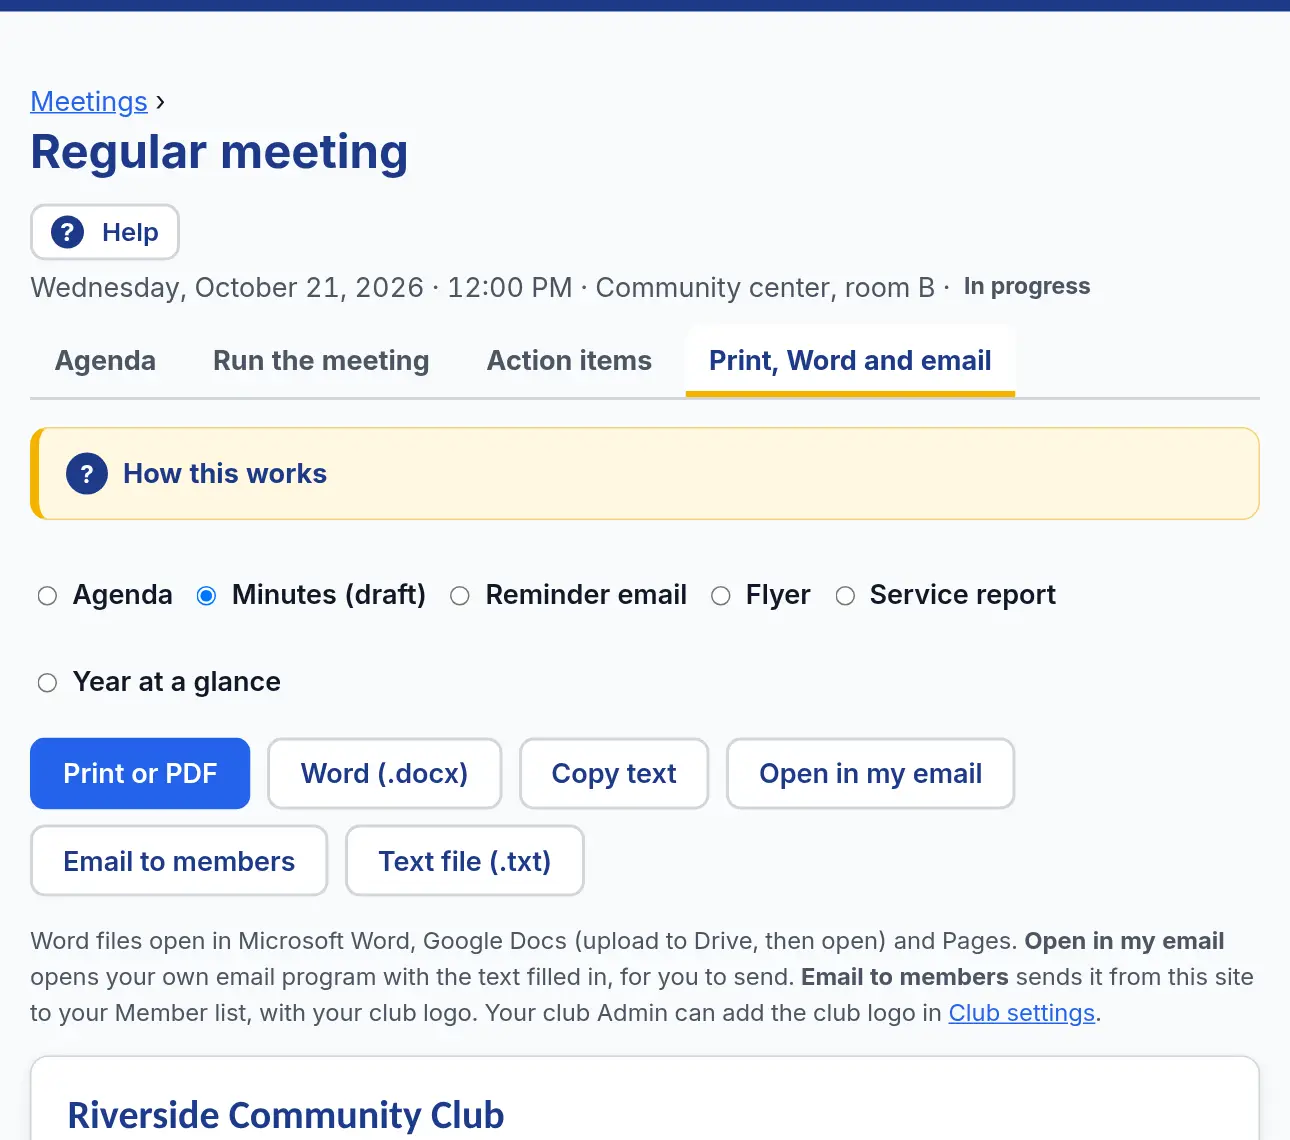
Task: Choose Year at a glance option
Action: tap(47, 683)
